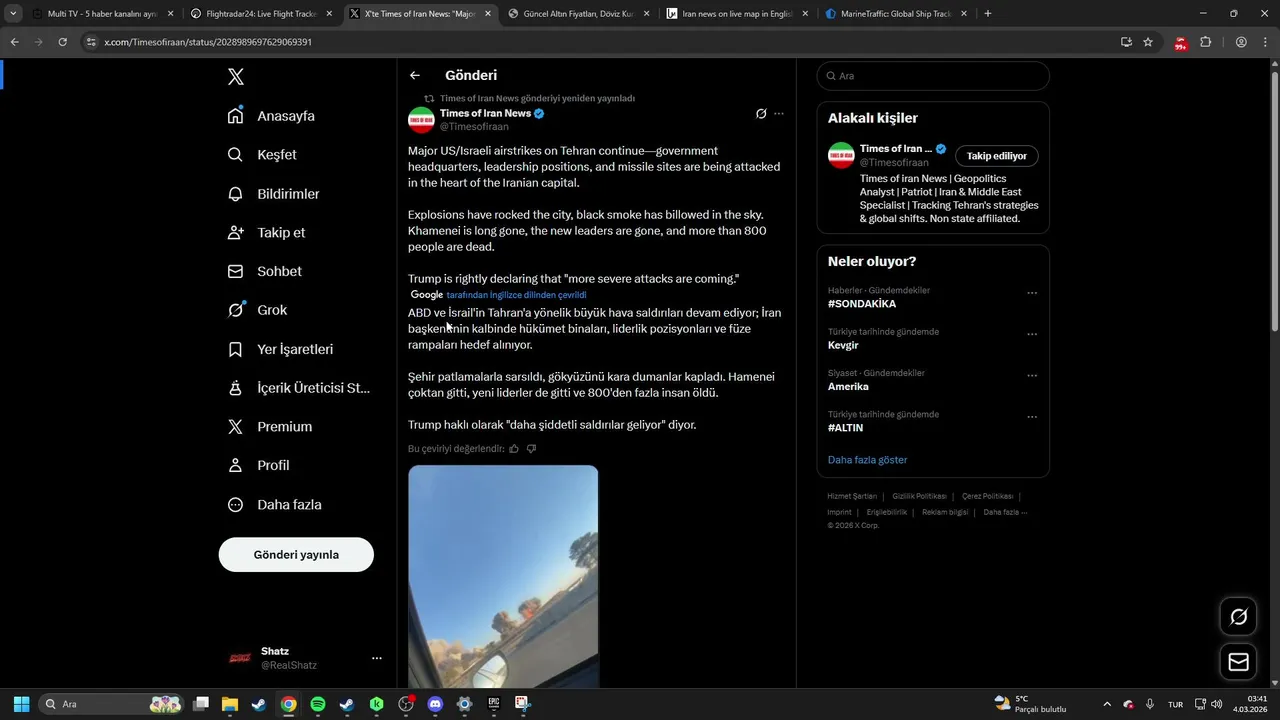Open Discord from the taskbar
1280x720 pixels.
tap(435, 704)
